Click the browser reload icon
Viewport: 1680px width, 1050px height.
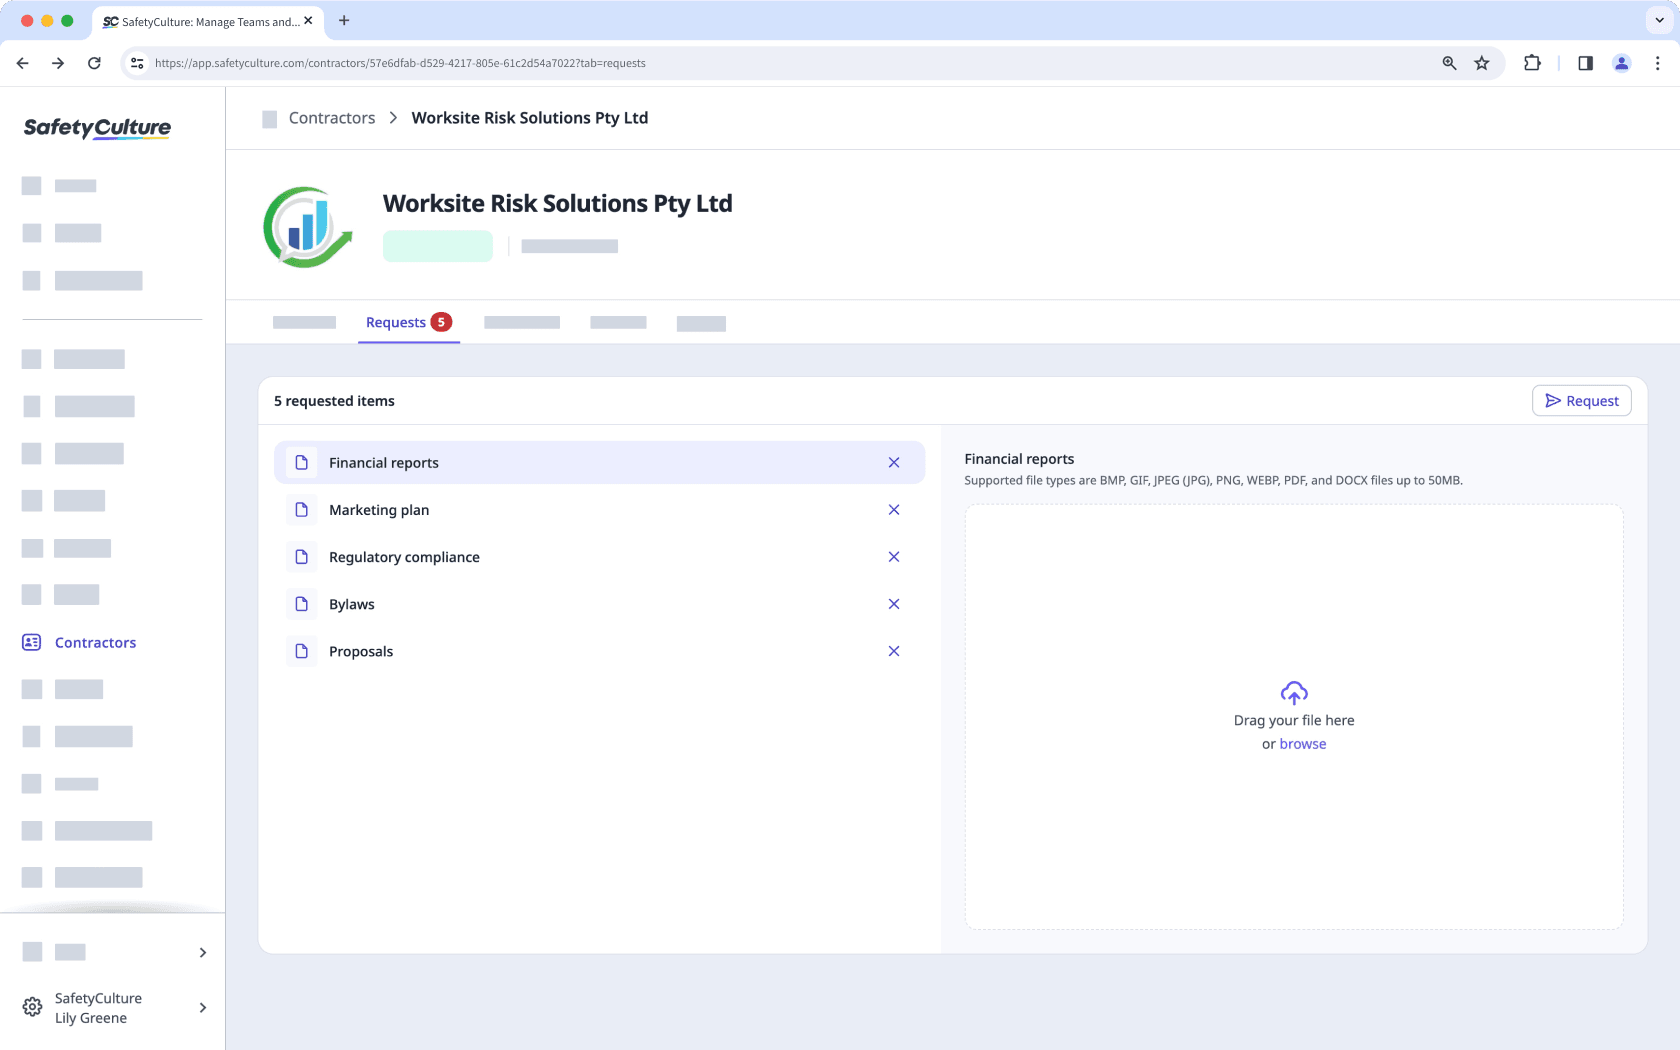(94, 62)
